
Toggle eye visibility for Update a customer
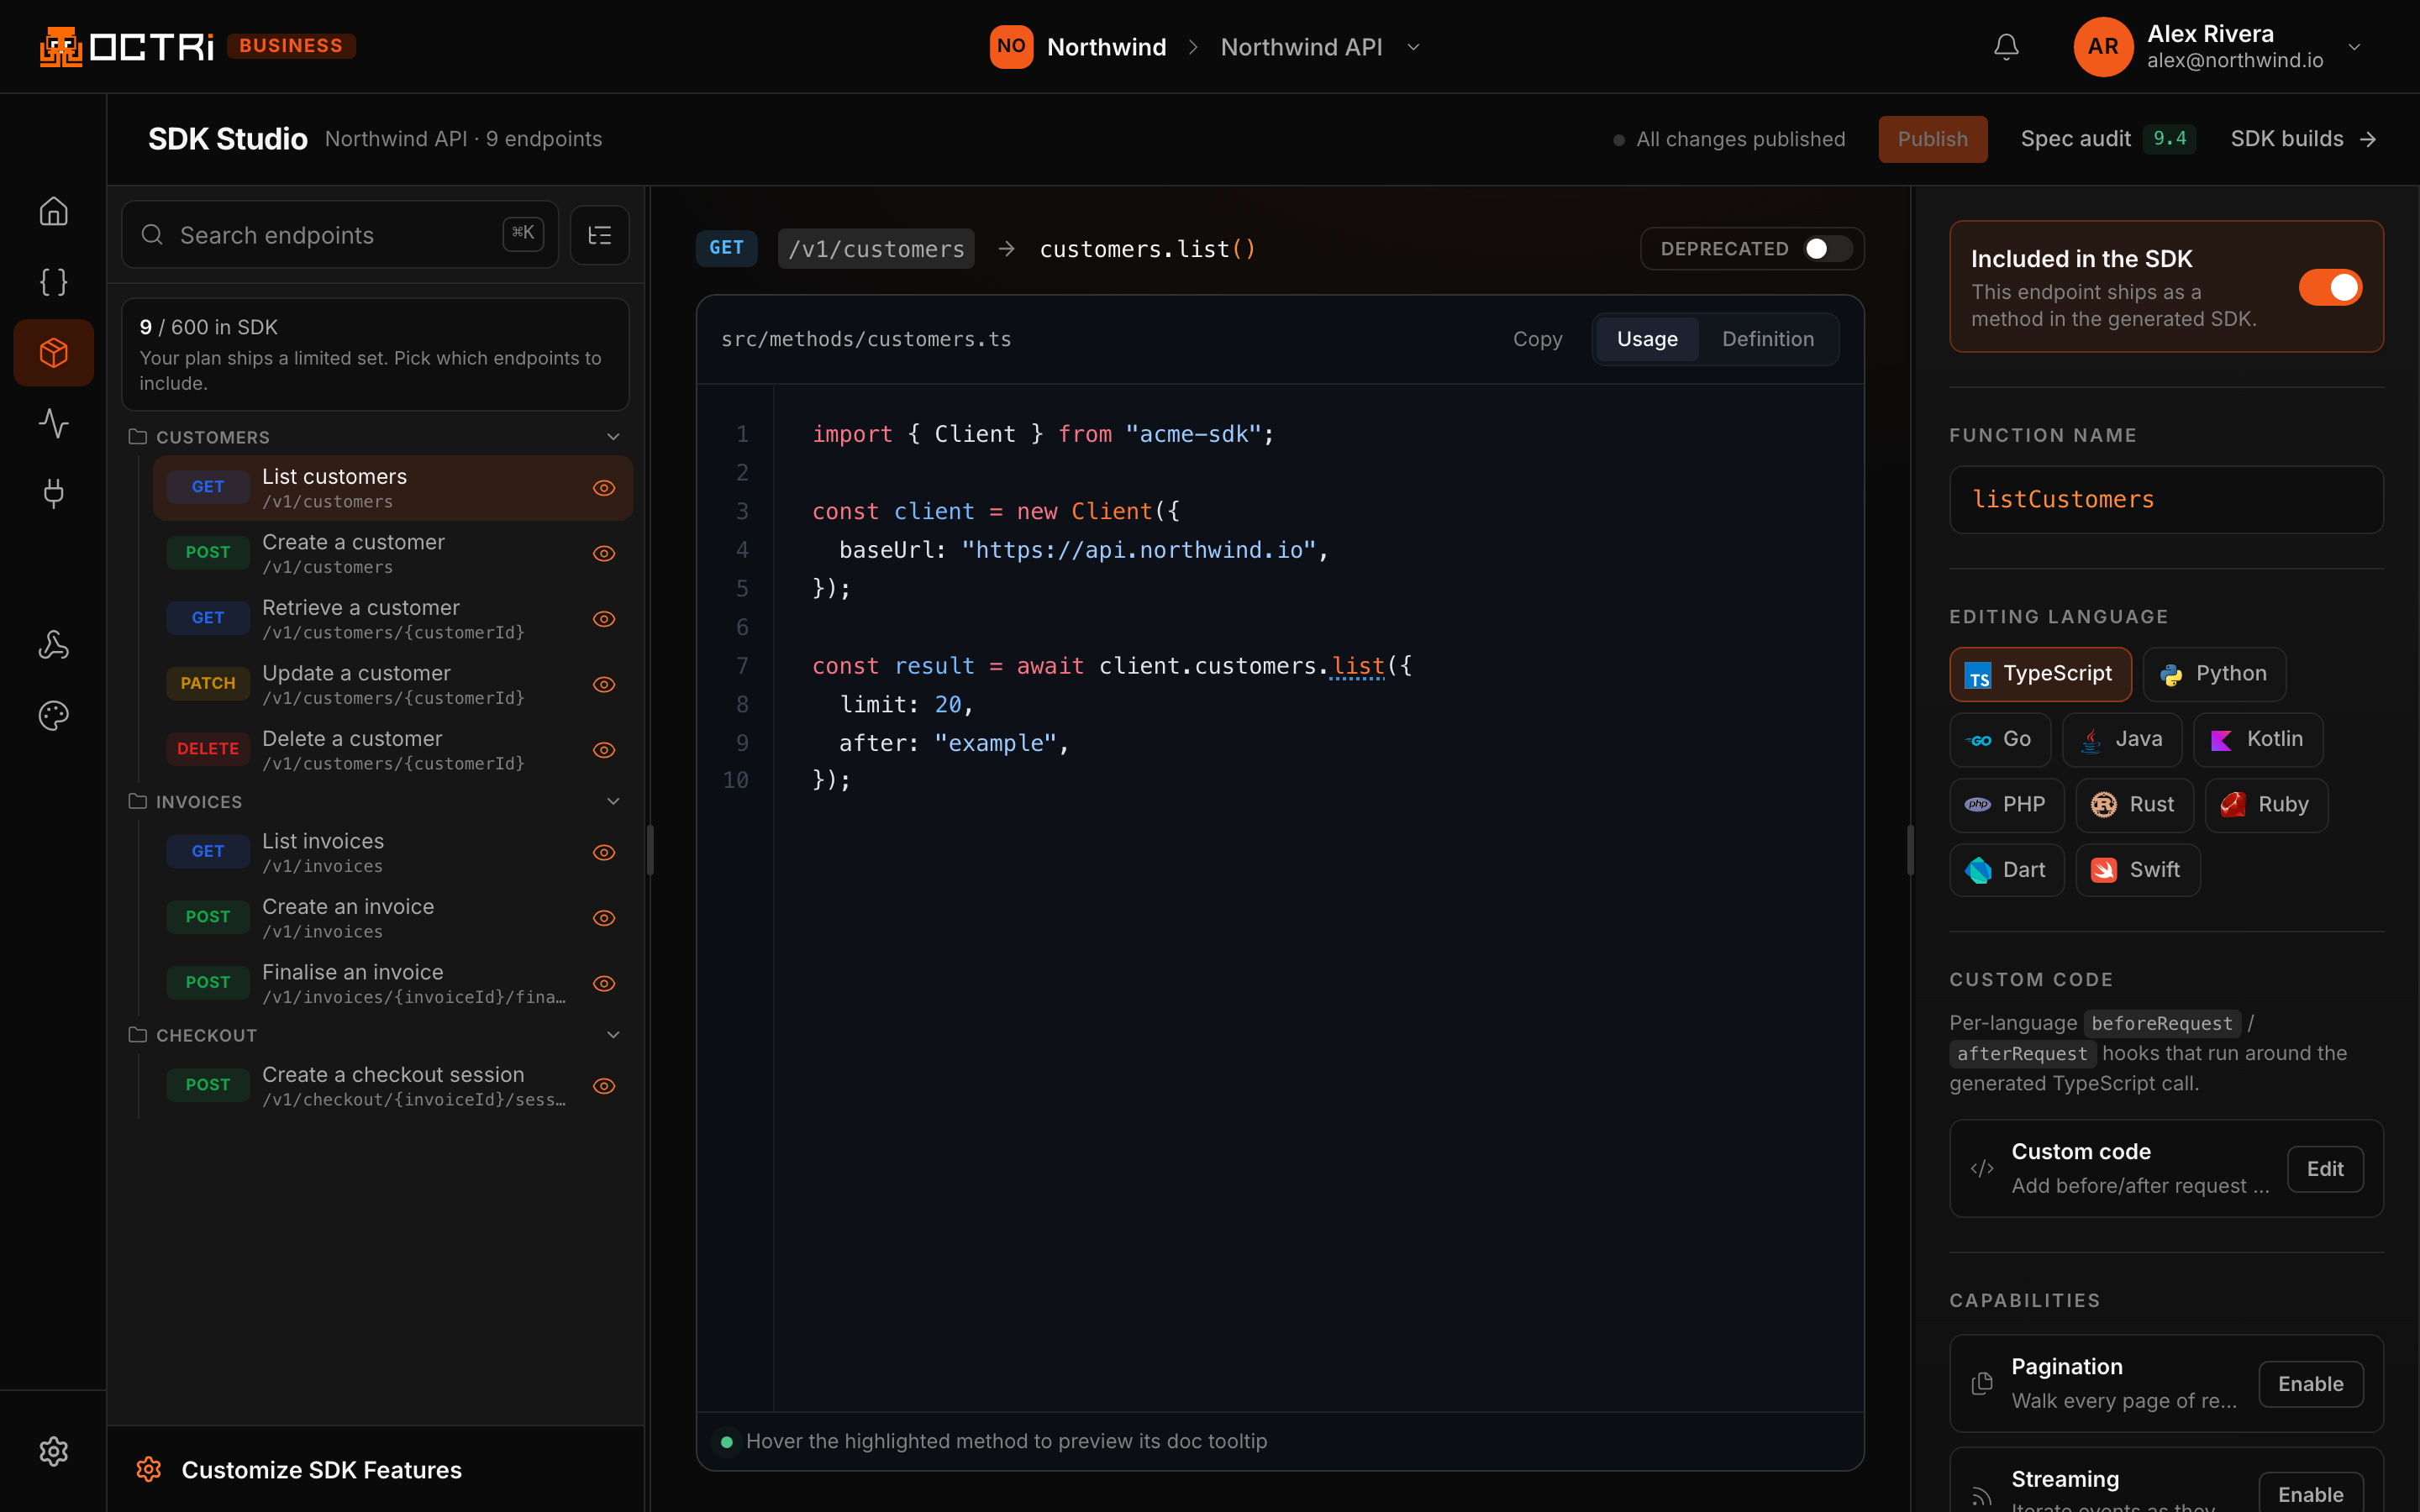click(604, 685)
